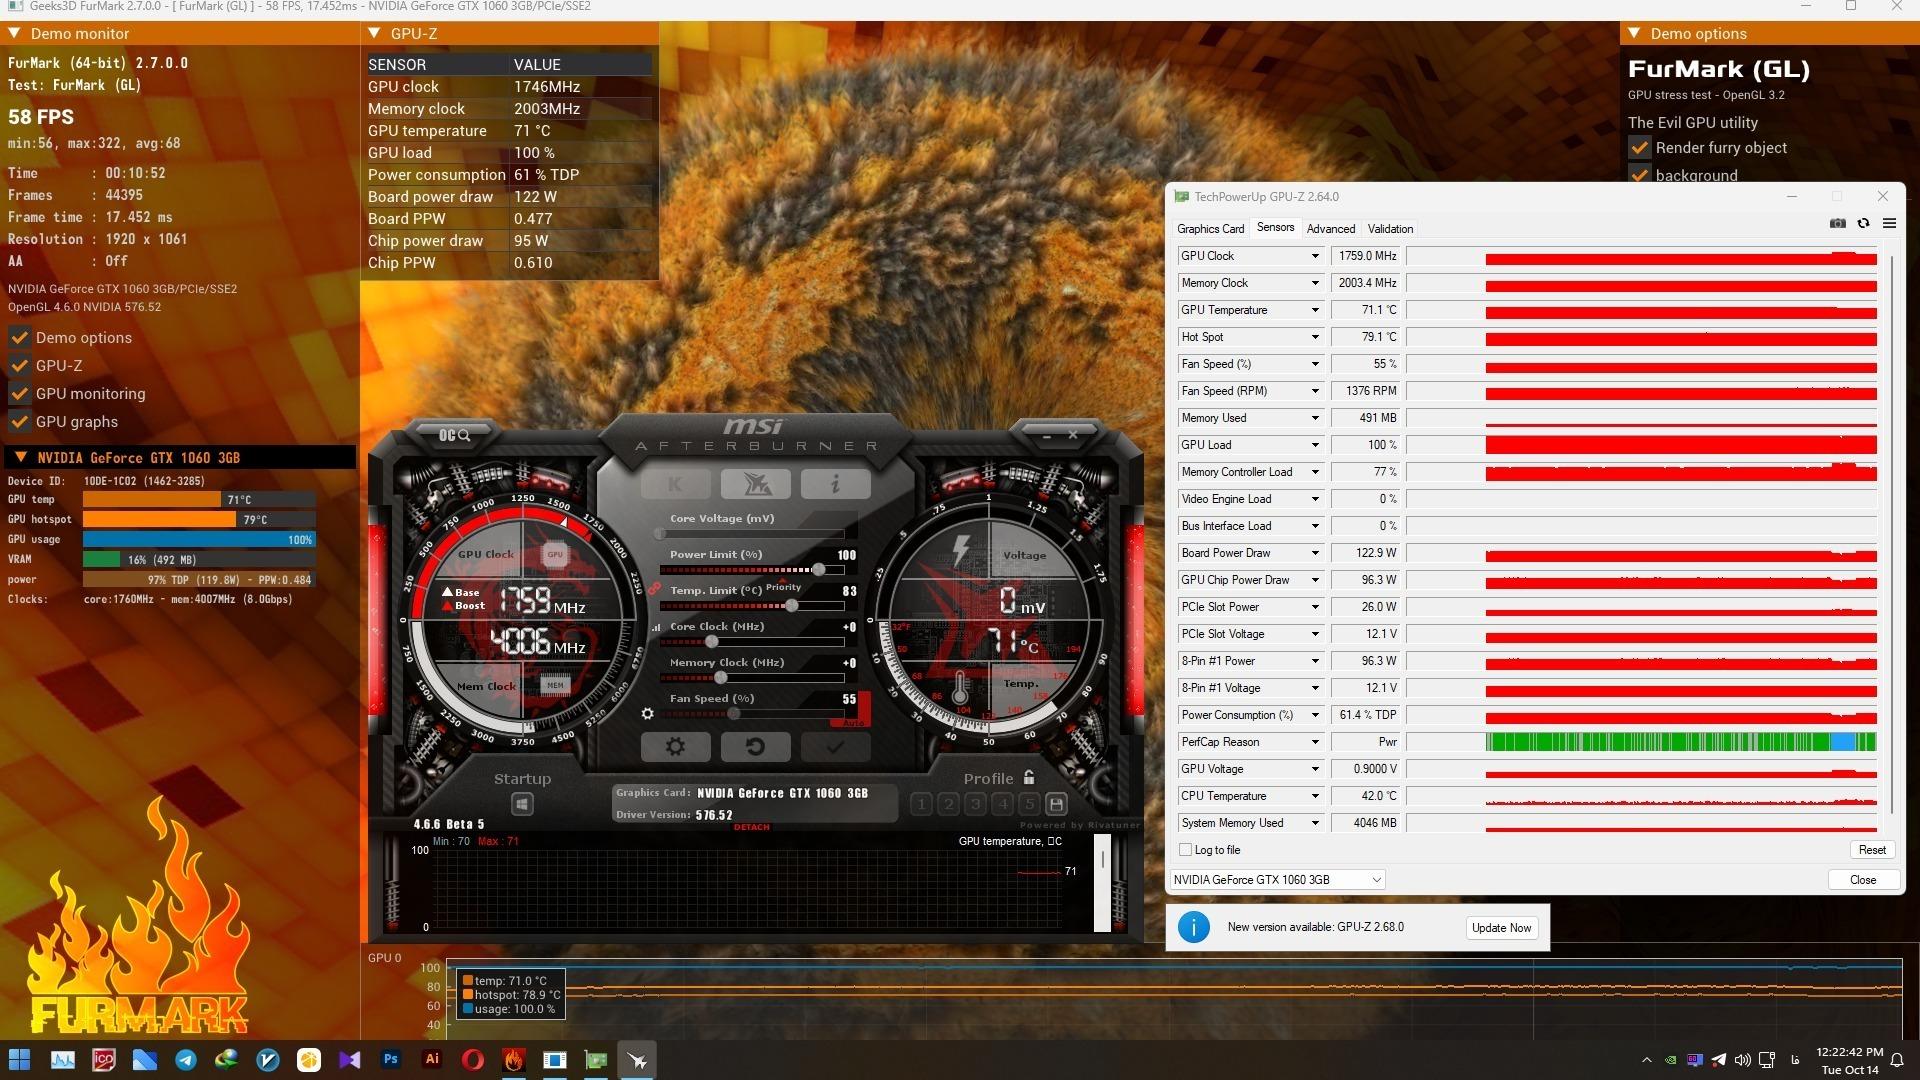Click the Afterburner save profile icon
The height and width of the screenshot is (1080, 1920).
tap(1056, 804)
